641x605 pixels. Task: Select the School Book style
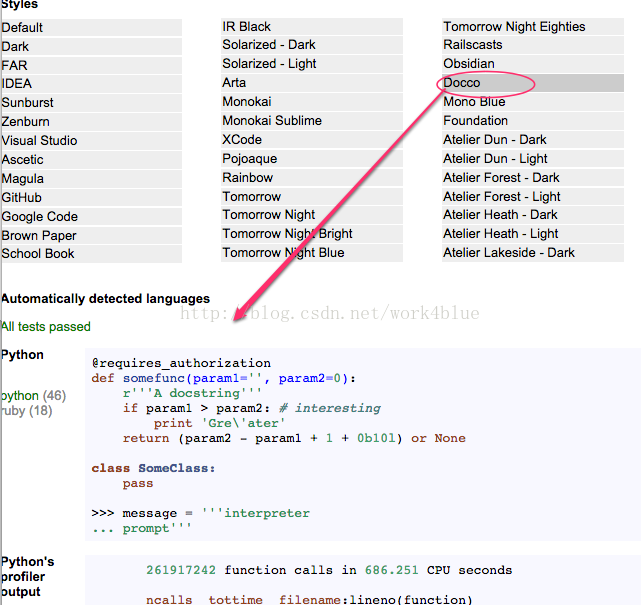[92, 253]
